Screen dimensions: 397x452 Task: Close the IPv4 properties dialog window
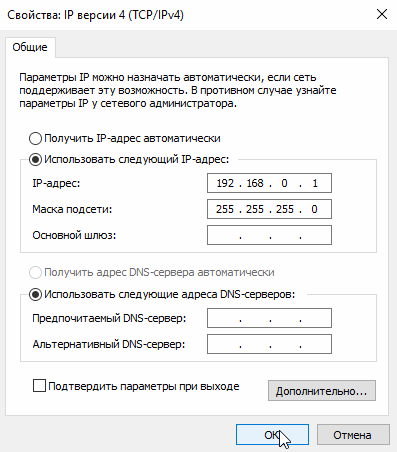click(382, 14)
